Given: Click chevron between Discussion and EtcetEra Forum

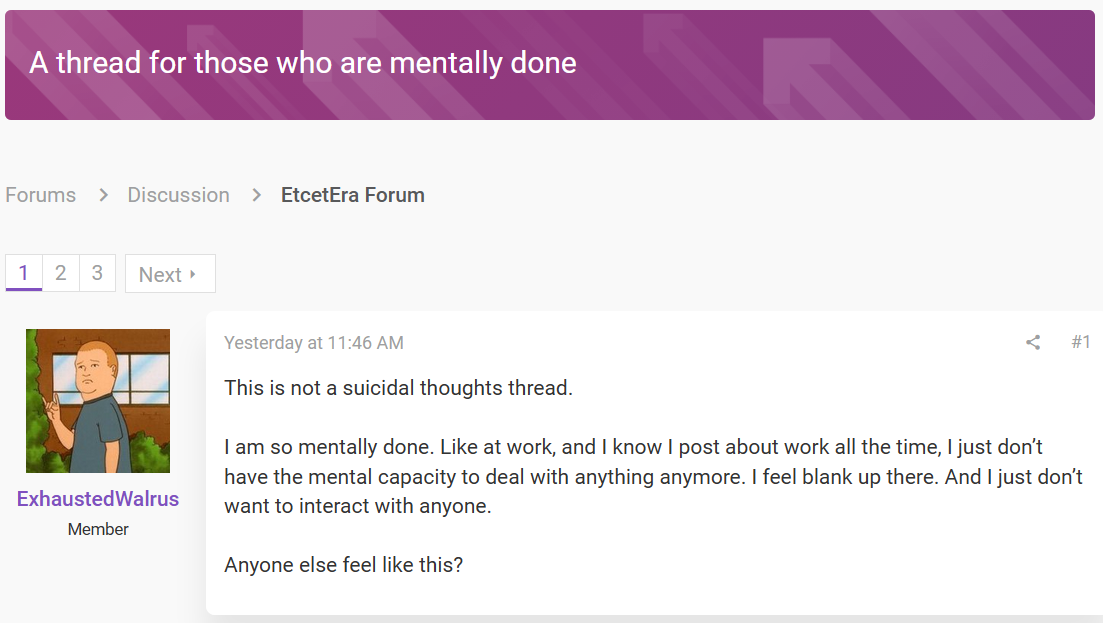Looking at the screenshot, I should (257, 195).
